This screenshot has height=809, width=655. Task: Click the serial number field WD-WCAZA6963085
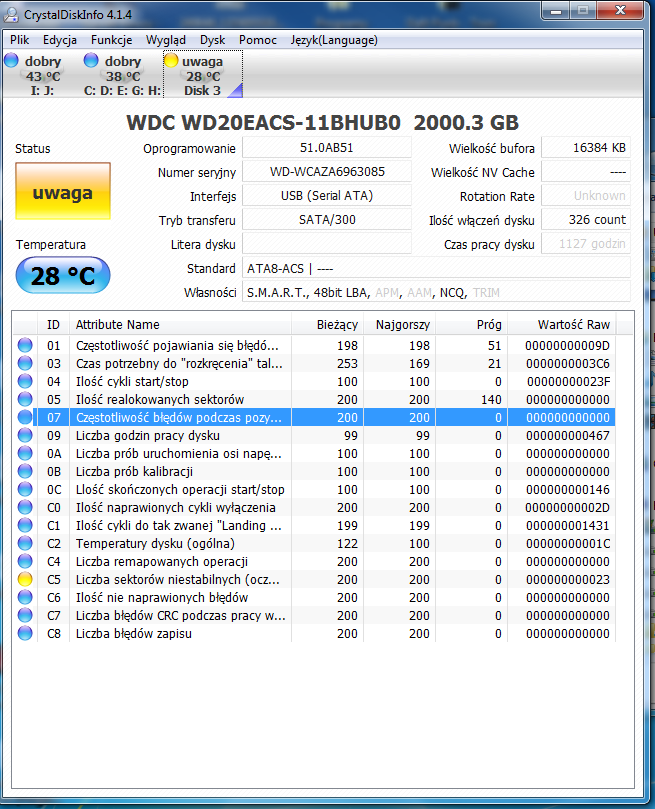coord(327,172)
